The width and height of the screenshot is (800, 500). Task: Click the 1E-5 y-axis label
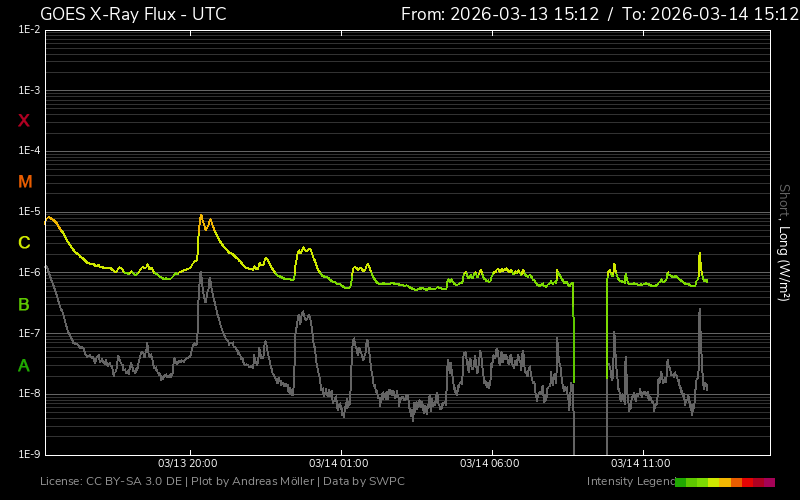click(29, 211)
